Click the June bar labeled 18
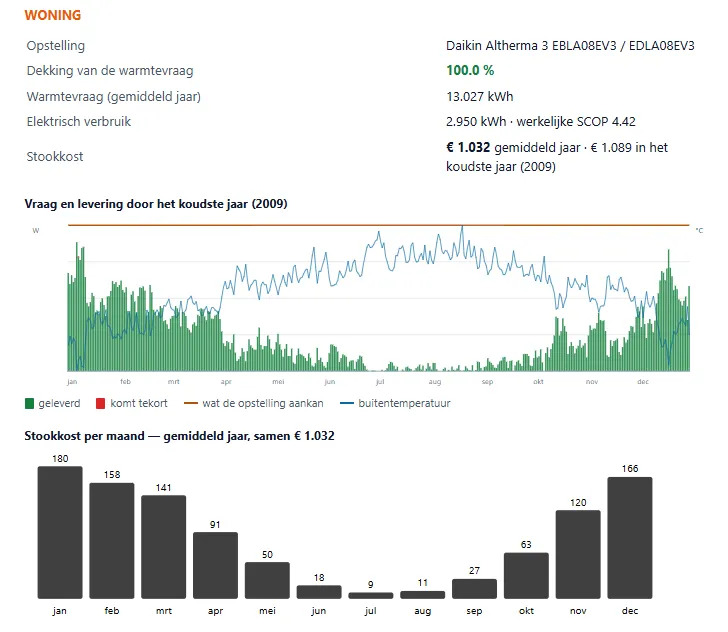The width and height of the screenshot is (728, 632). (319, 592)
